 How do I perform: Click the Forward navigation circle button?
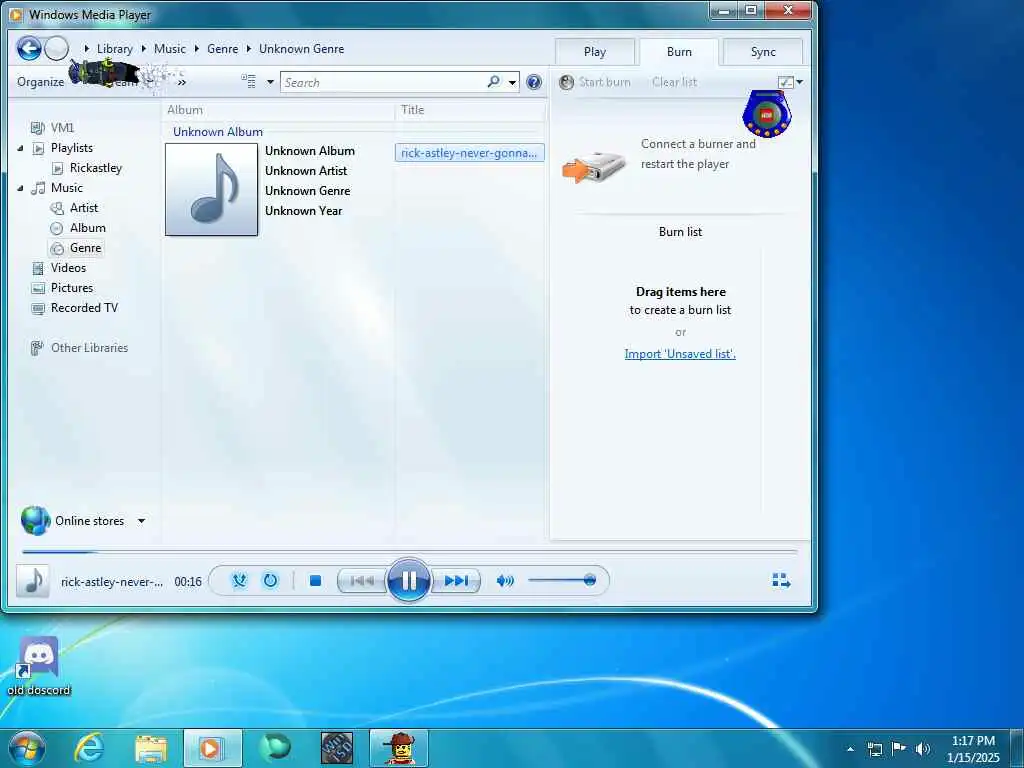click(57, 48)
